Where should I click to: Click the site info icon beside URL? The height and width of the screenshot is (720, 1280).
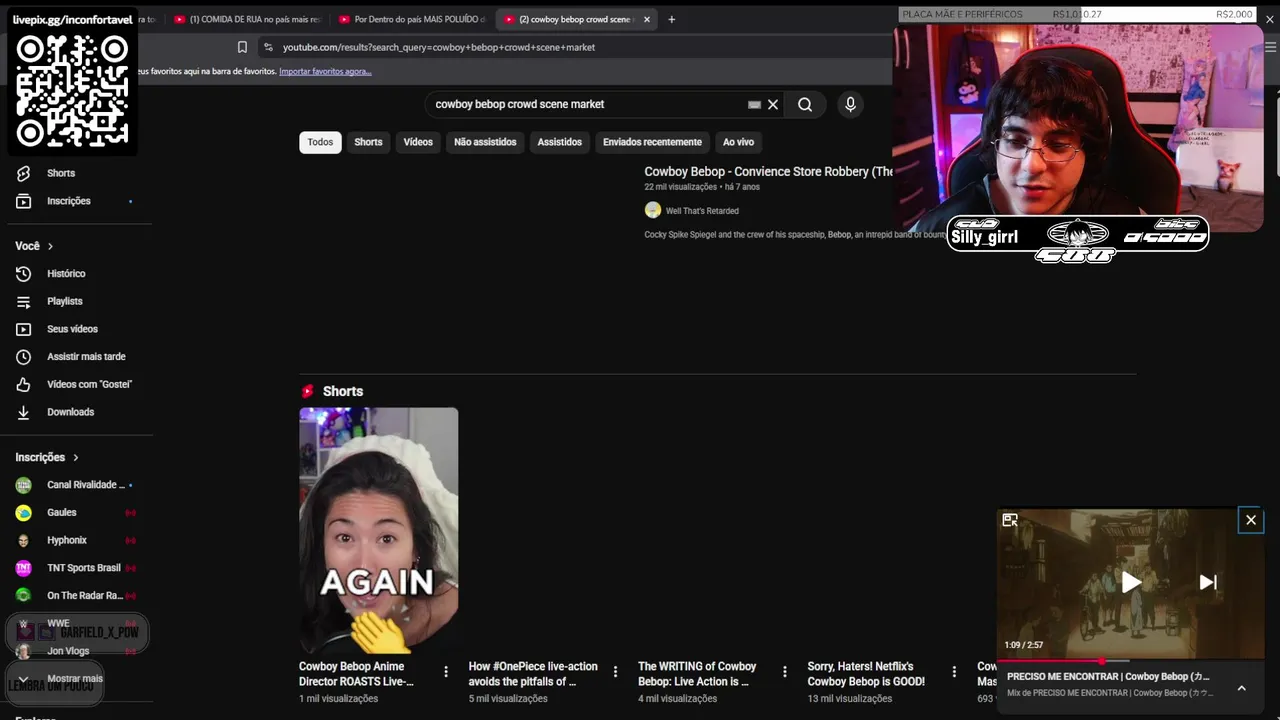tap(268, 47)
